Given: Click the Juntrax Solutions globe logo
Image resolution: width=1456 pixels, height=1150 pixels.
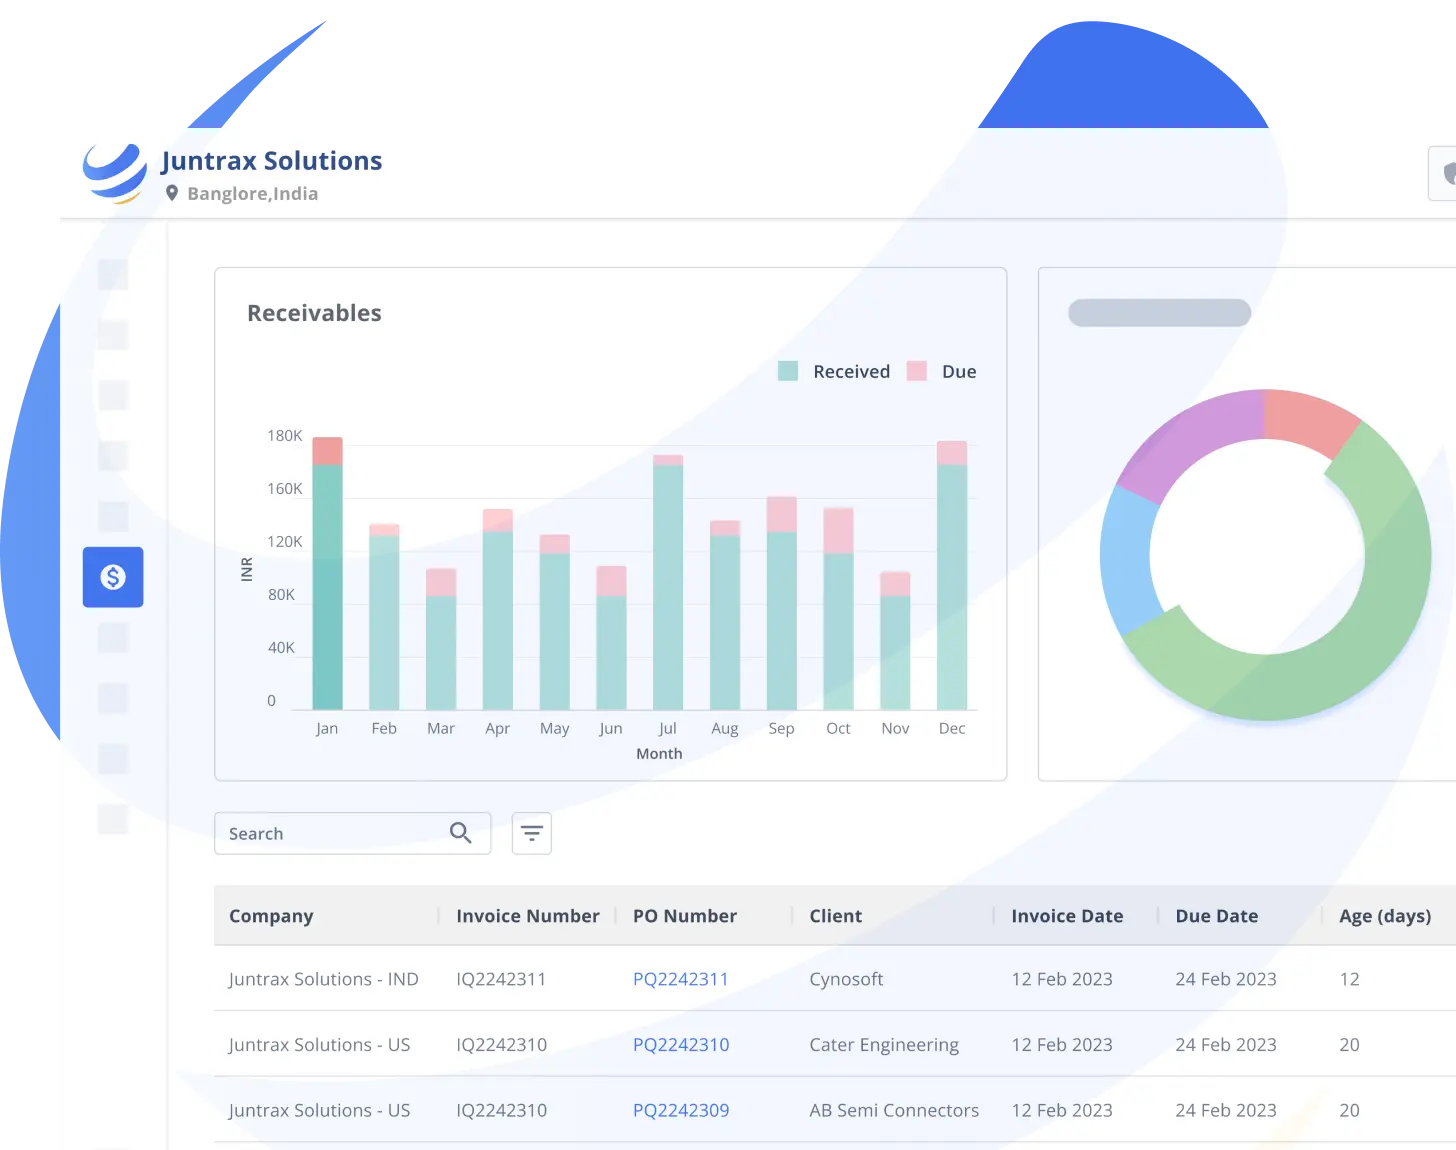Looking at the screenshot, I should tap(114, 172).
